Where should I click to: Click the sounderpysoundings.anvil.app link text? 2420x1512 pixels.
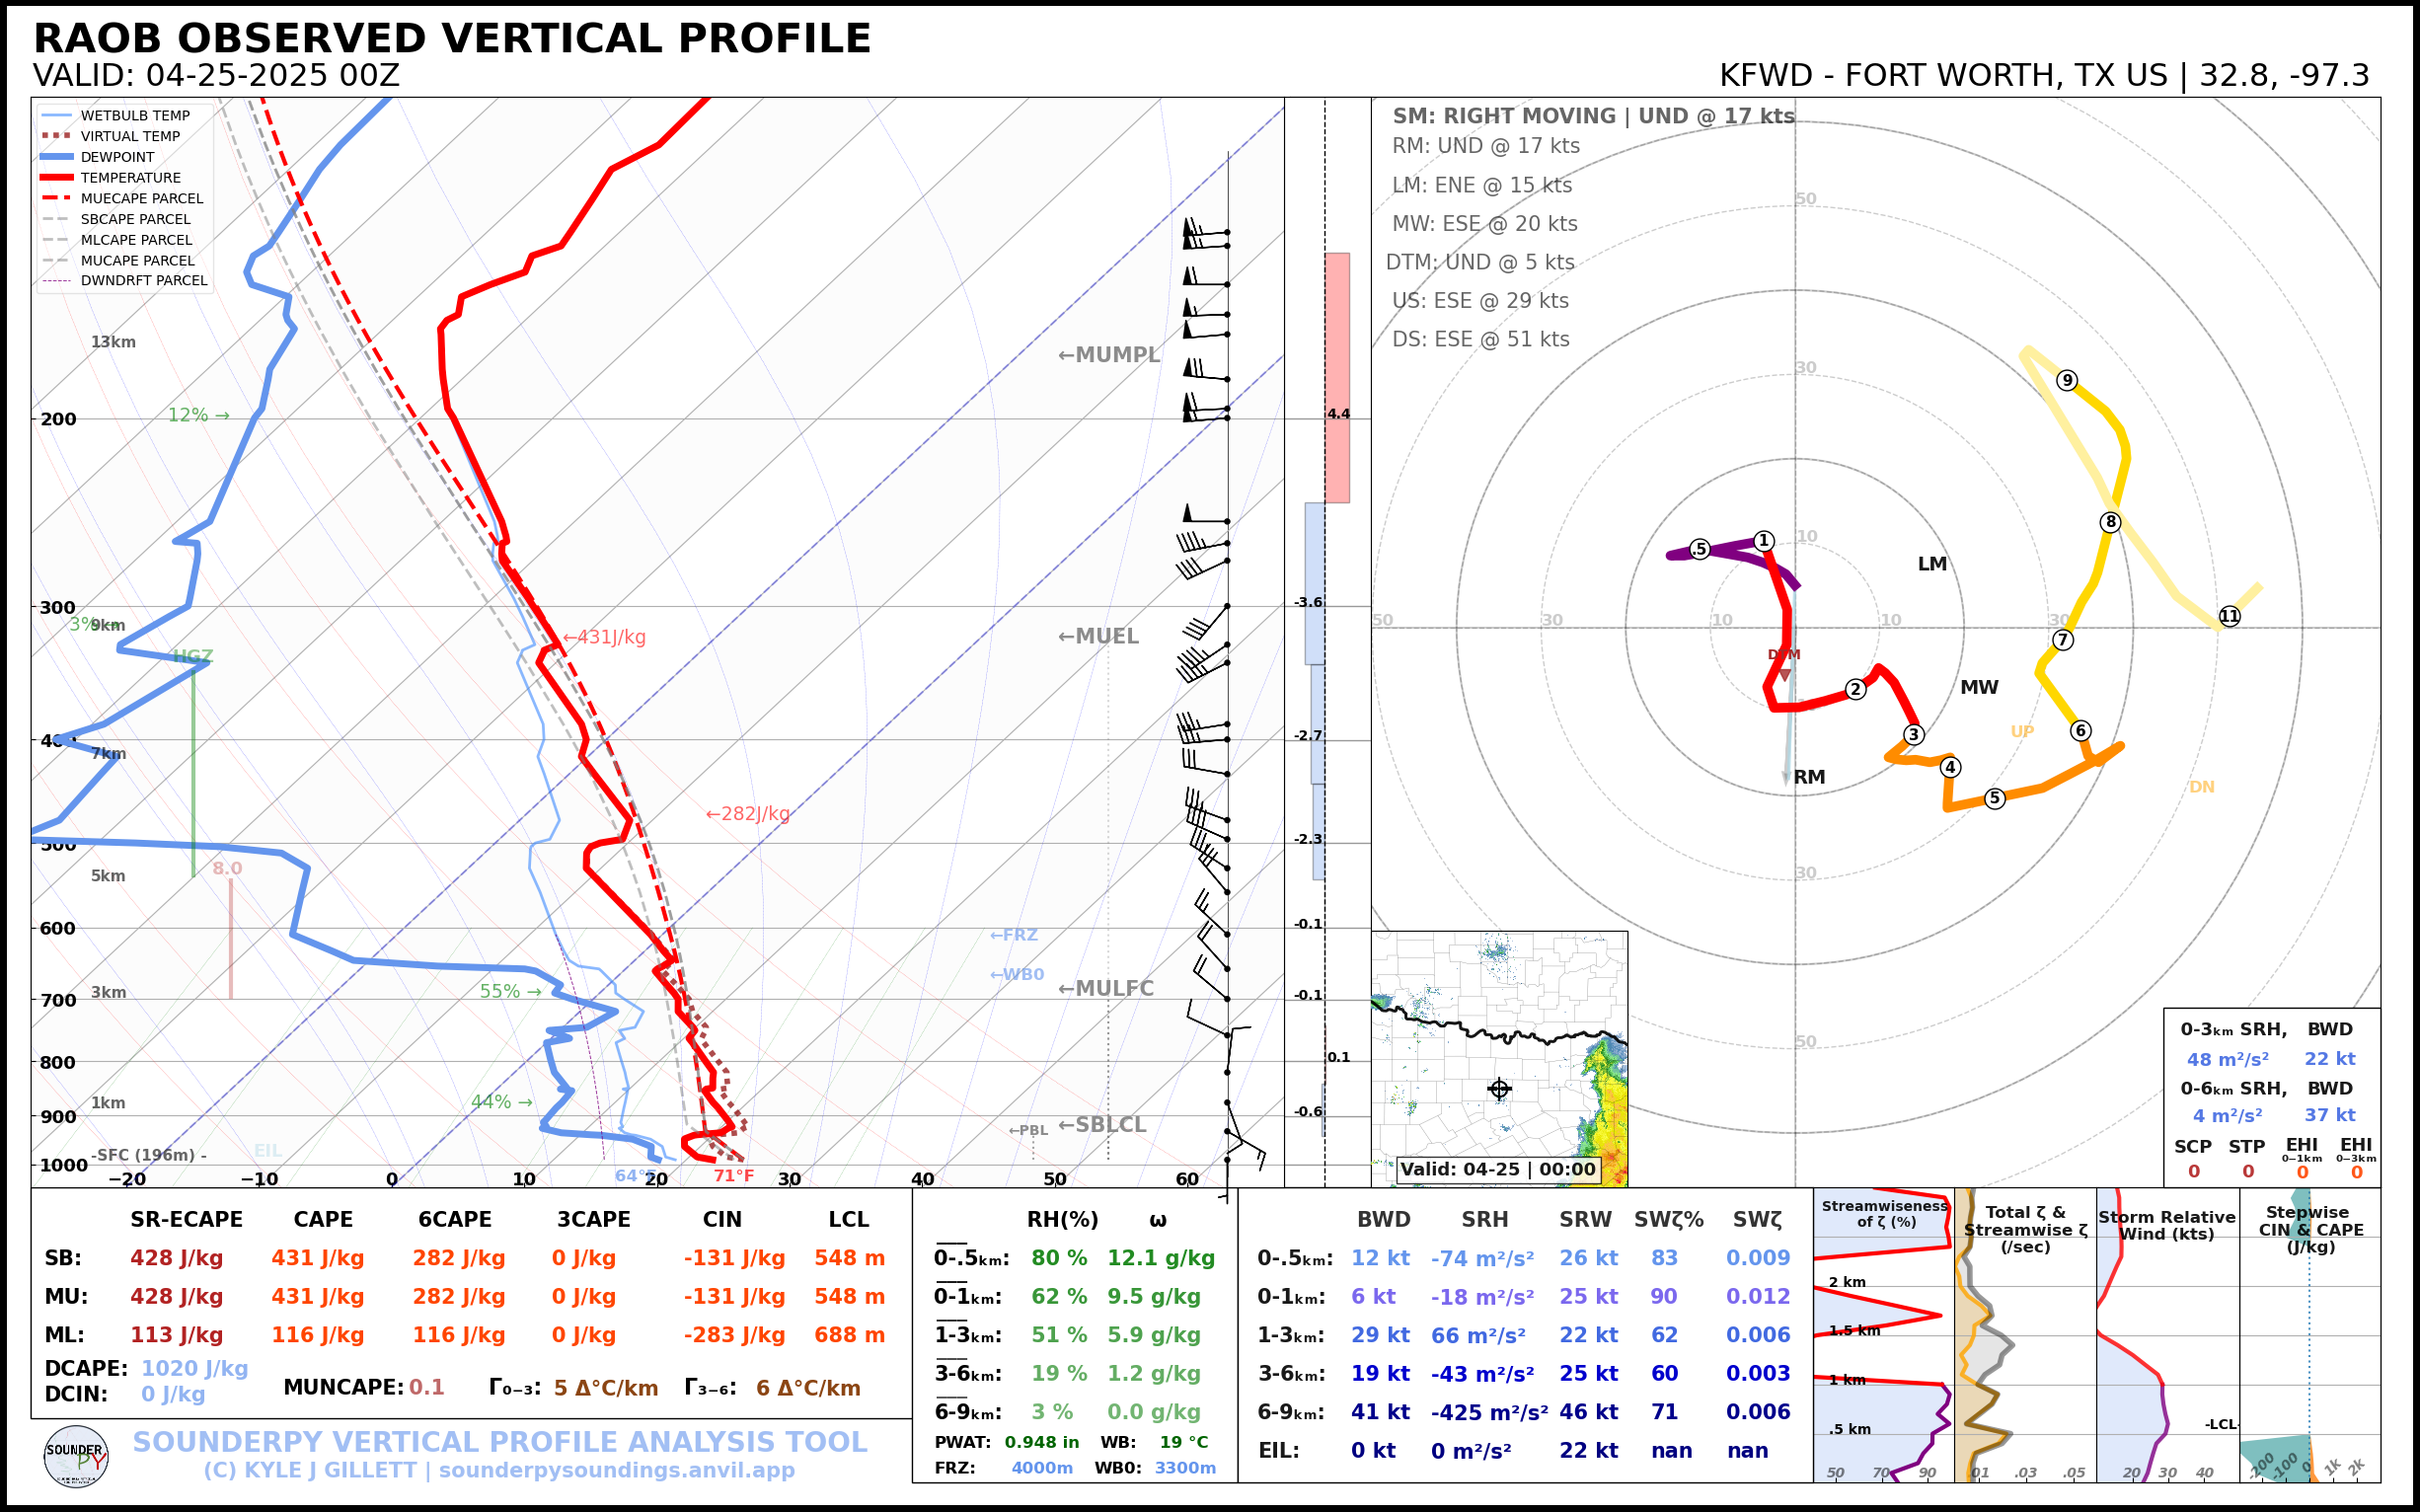[x=616, y=1470]
